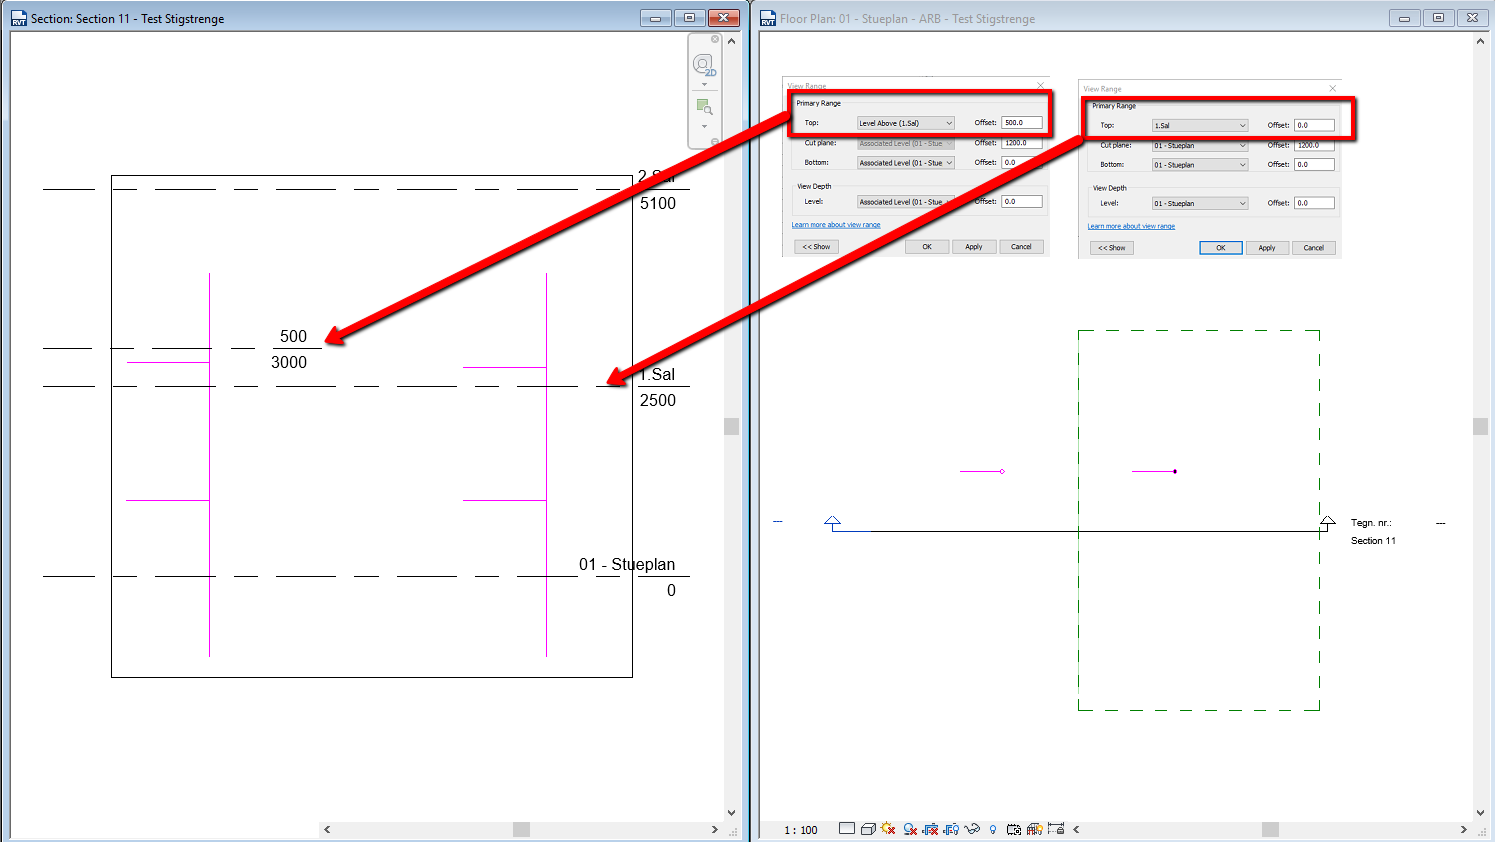Open the Visual Style cube icon
The width and height of the screenshot is (1495, 842).
868,829
